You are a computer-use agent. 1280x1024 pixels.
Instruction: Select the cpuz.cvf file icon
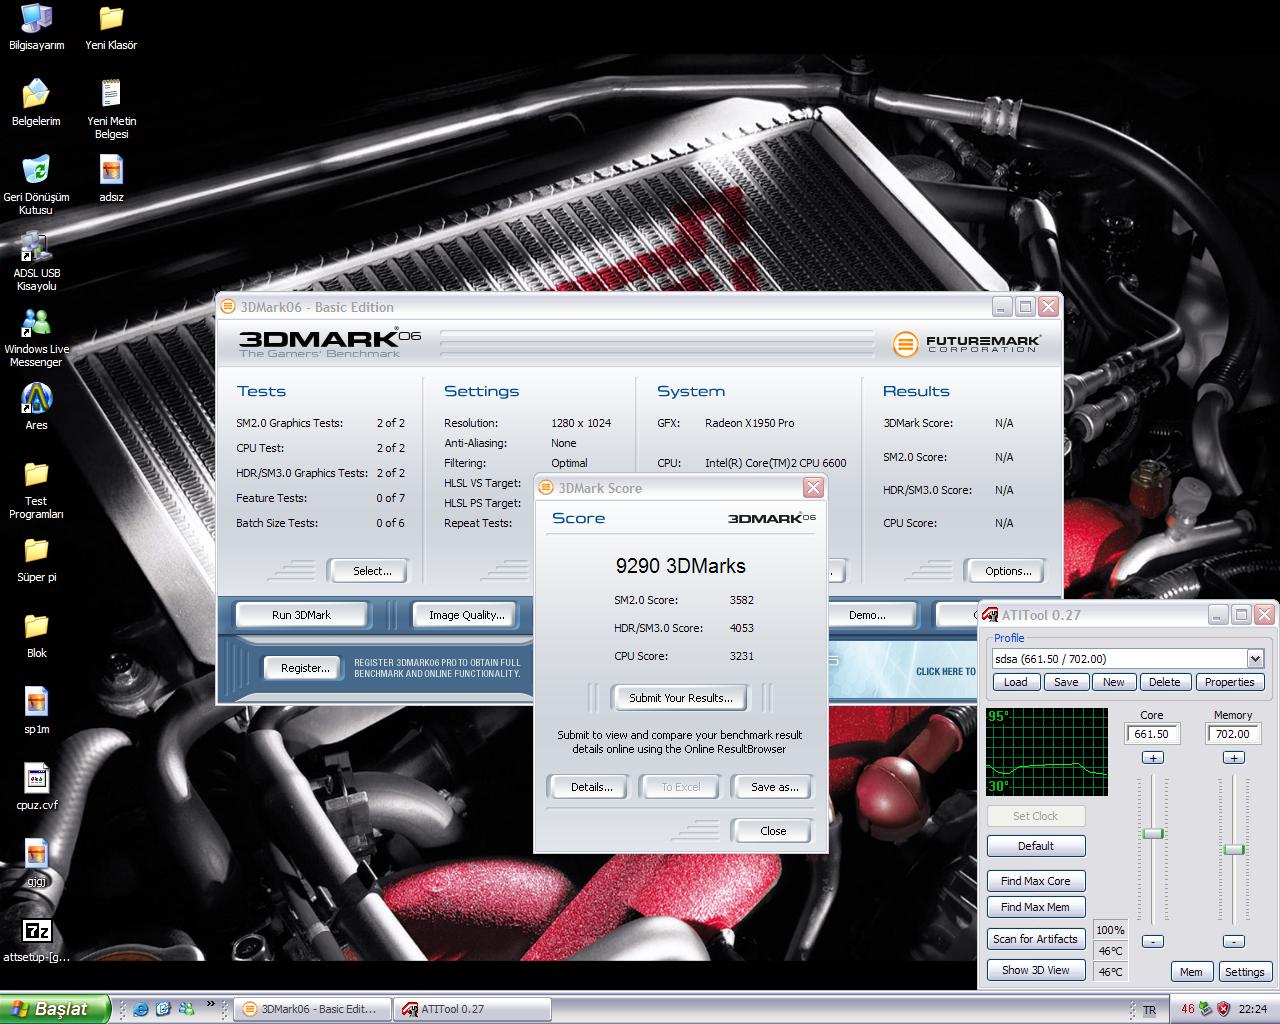(x=36, y=778)
